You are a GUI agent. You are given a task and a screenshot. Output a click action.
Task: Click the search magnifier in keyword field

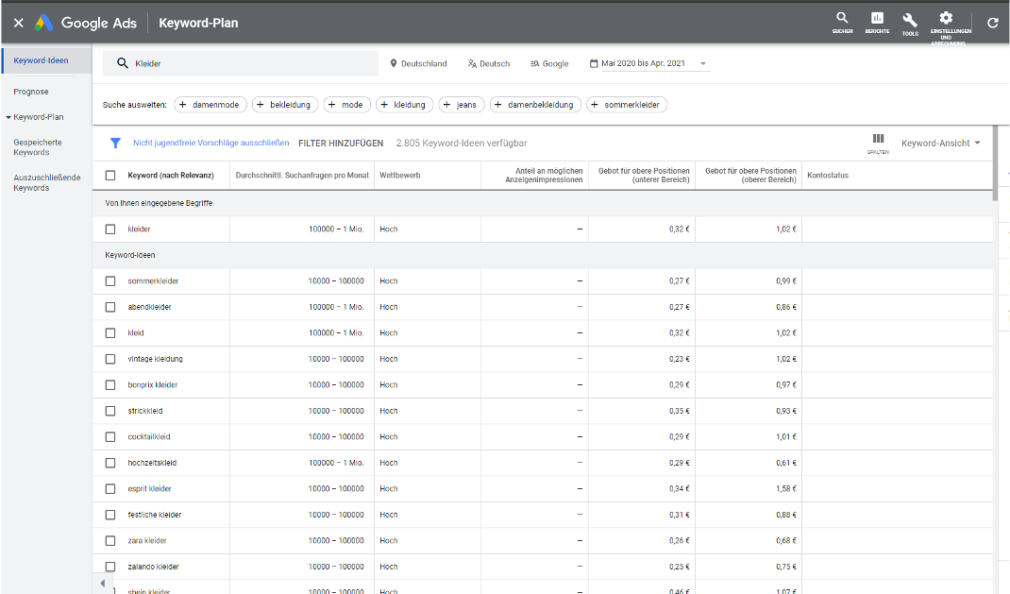pos(122,63)
